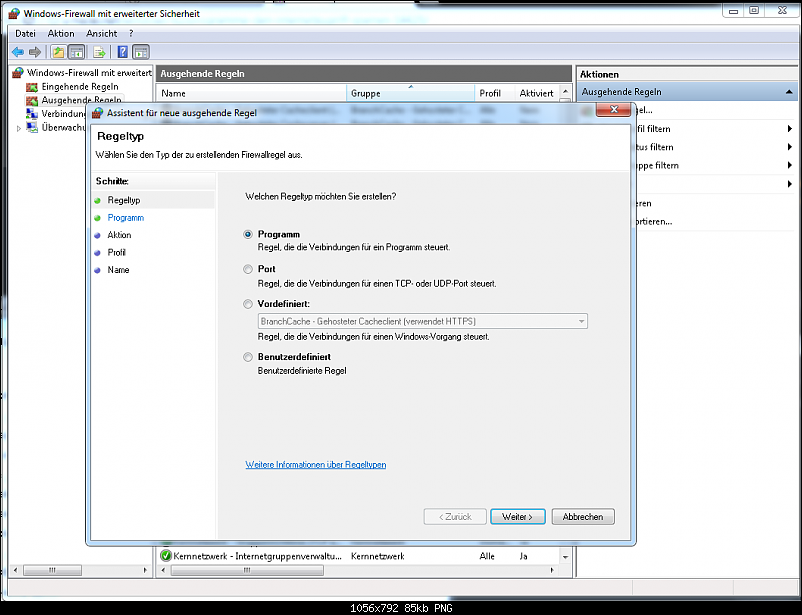Click the blue Programm step in the steps list
The height and width of the screenshot is (615, 802).
point(126,217)
